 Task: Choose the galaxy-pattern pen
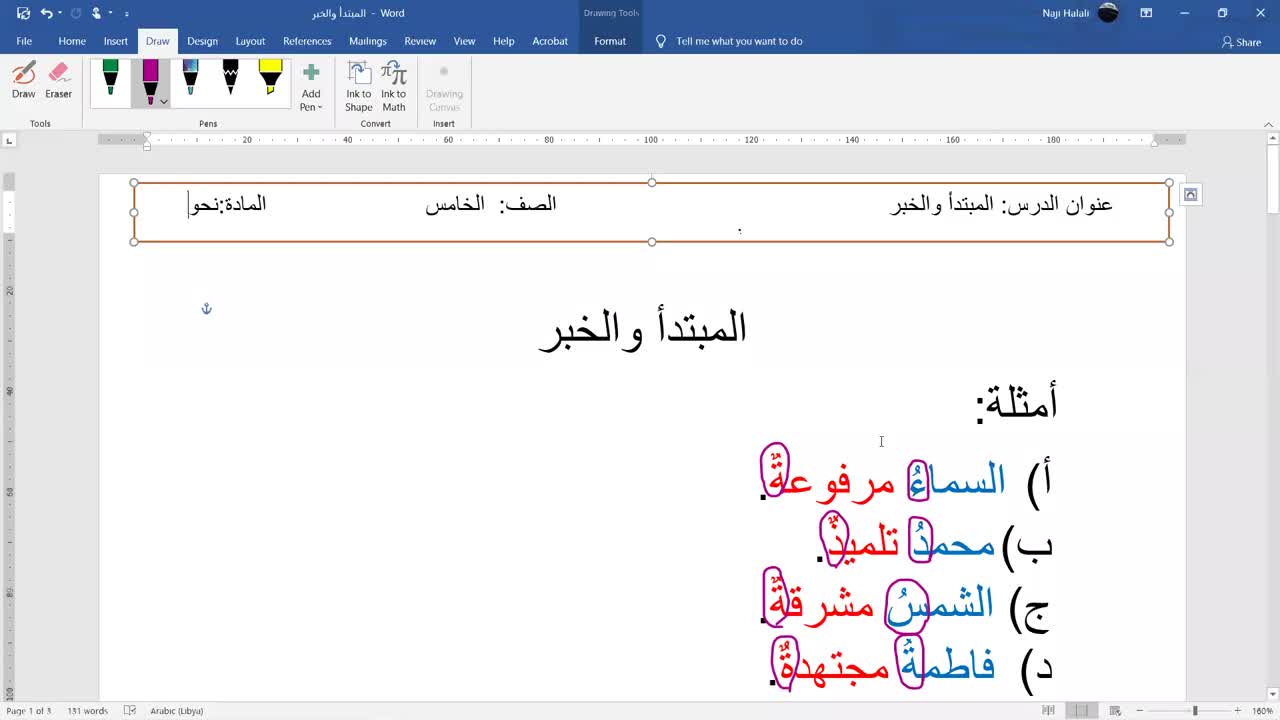pos(190,79)
